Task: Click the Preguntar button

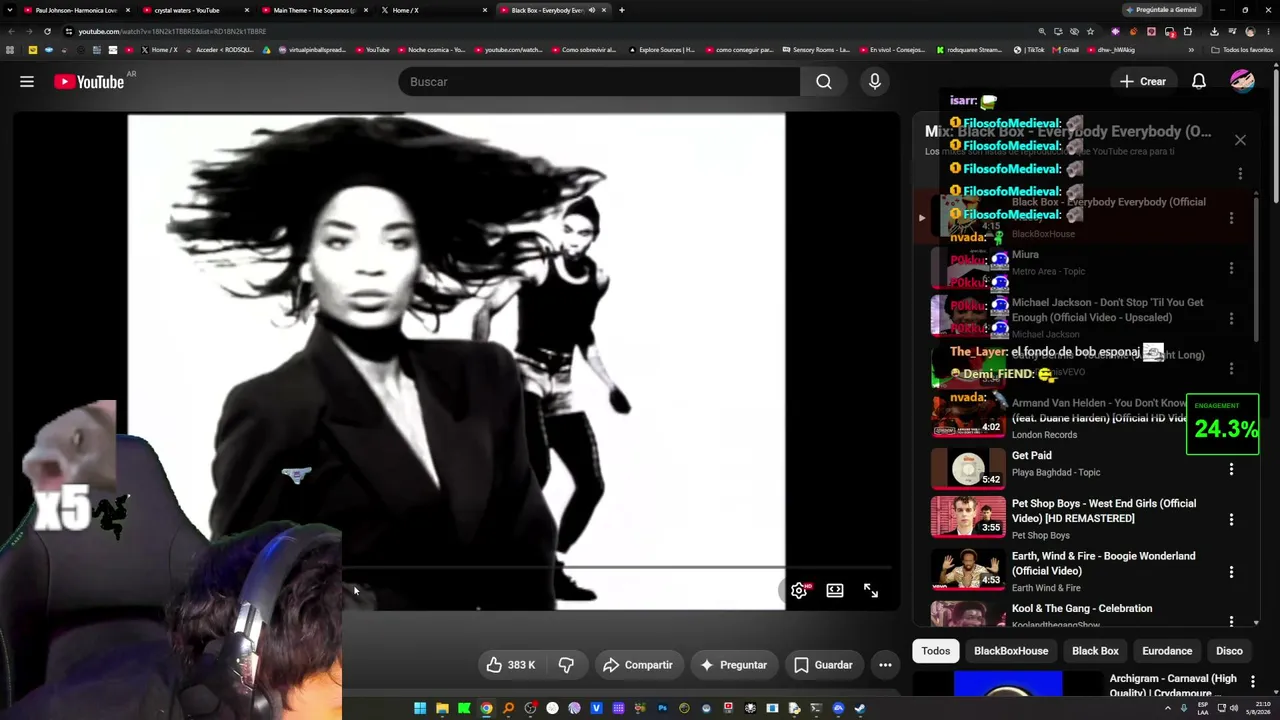Action: click(x=734, y=665)
